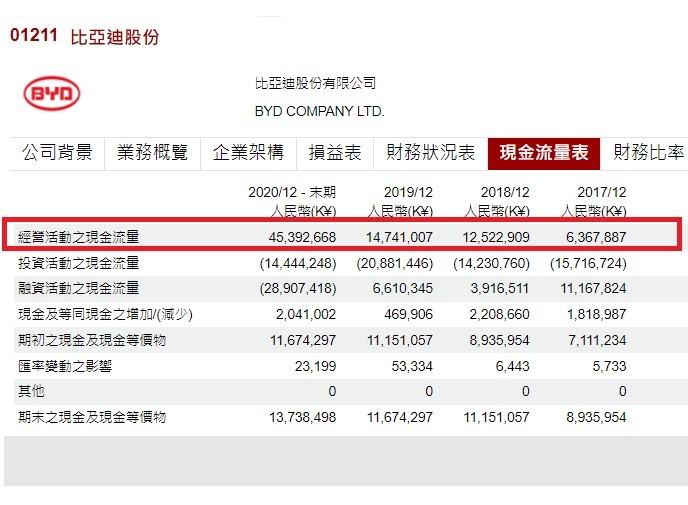Click stock code 01211

pyautogui.click(x=34, y=35)
